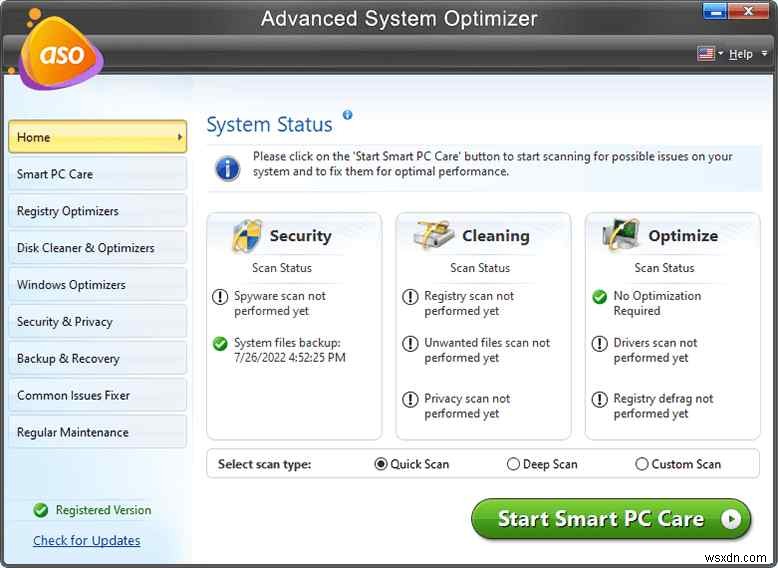Click the US flag language icon
This screenshot has width=778, height=568.
click(706, 54)
